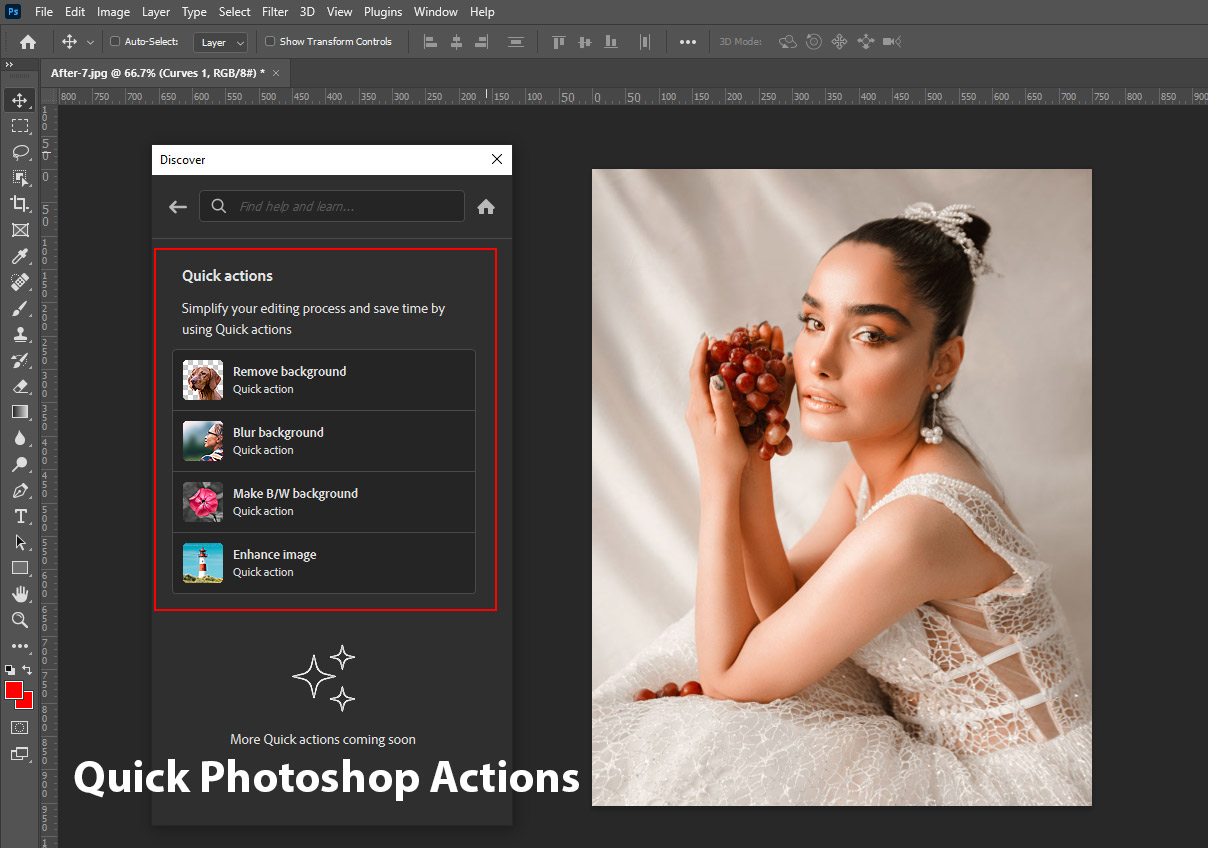Viewport: 1208px width, 848px height.
Task: Select the Horizontal Type tool
Action: [19, 516]
